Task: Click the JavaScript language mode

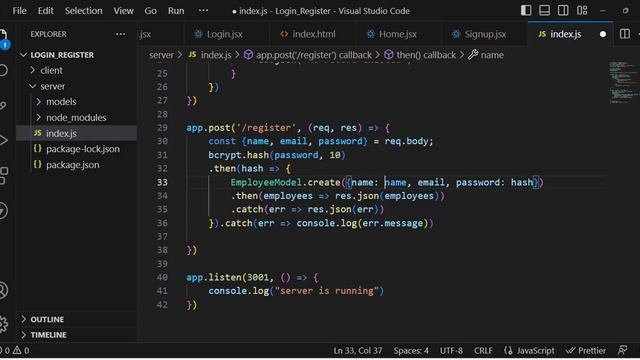Action: tap(529, 351)
